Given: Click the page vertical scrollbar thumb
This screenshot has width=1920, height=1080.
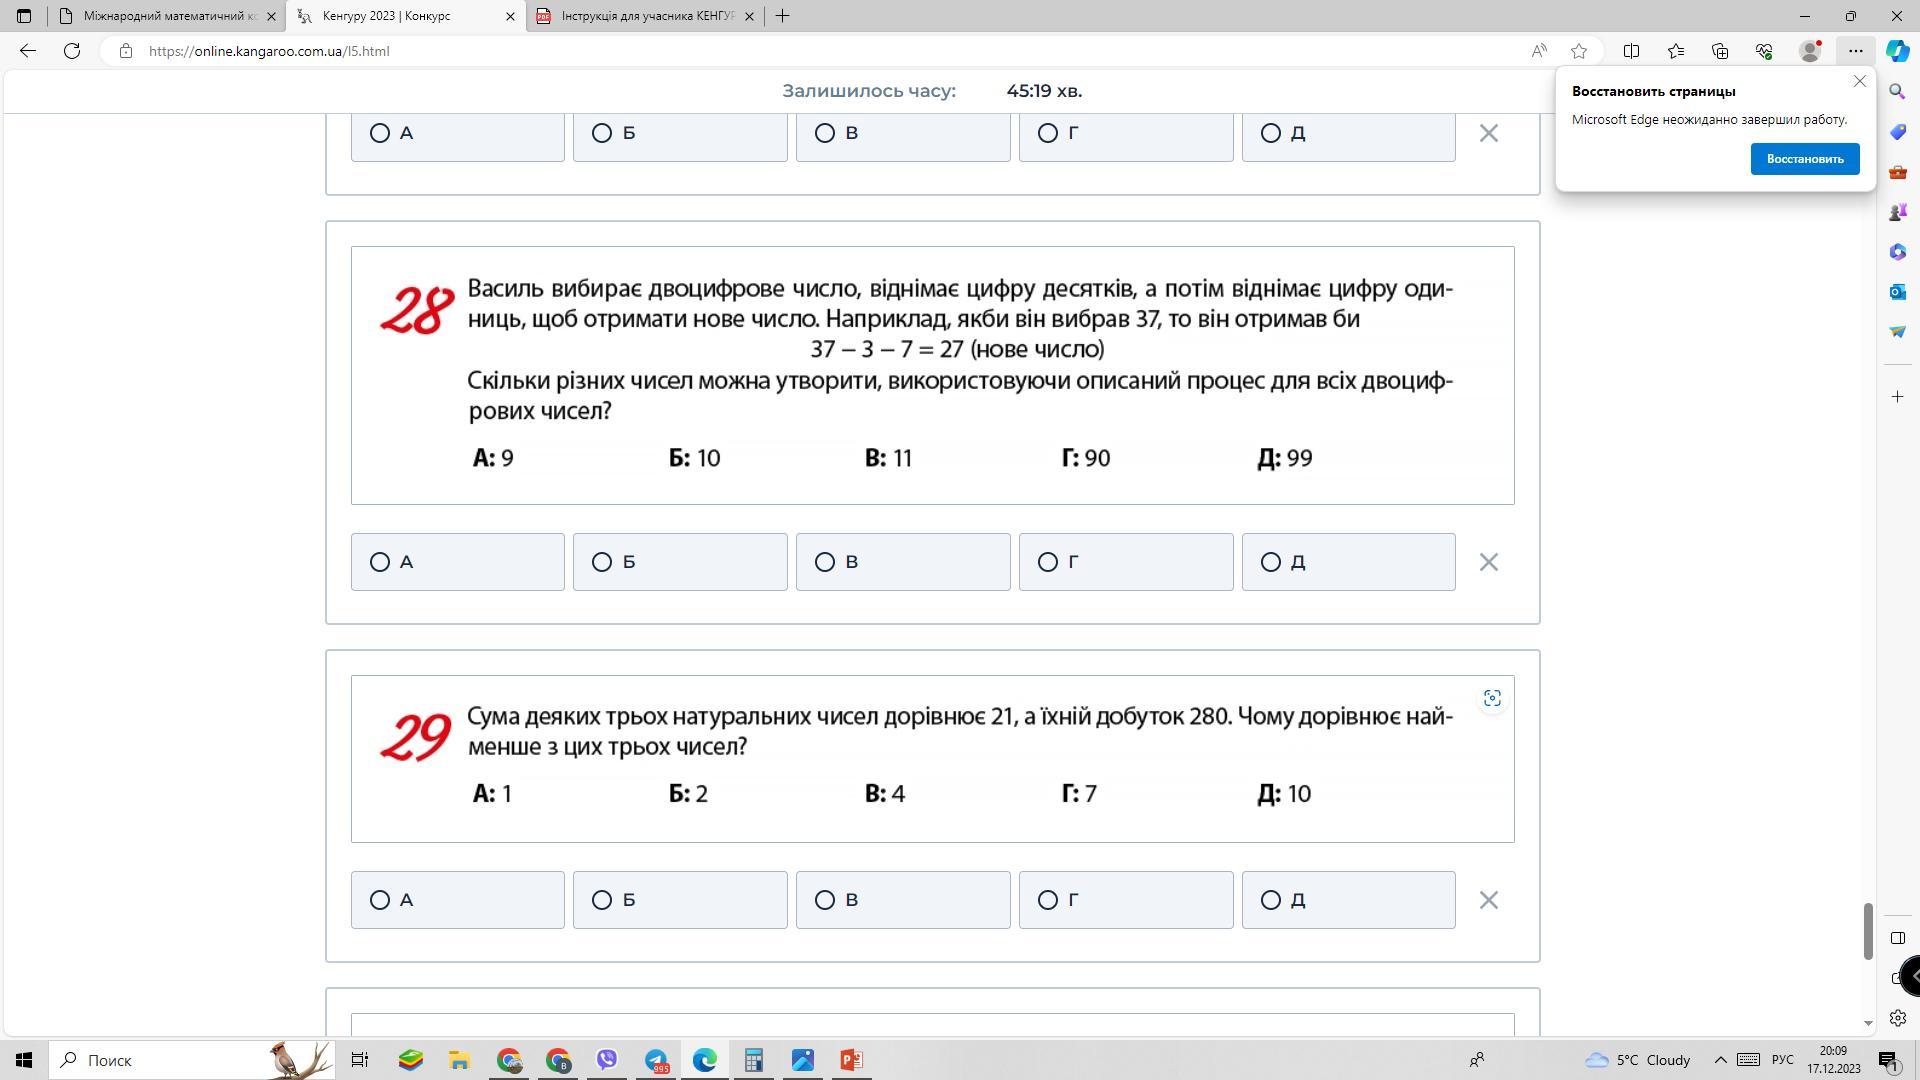Looking at the screenshot, I should click(x=1867, y=930).
